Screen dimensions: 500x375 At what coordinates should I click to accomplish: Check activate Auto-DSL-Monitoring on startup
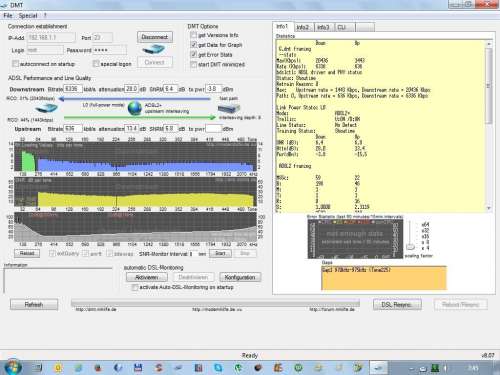135,287
